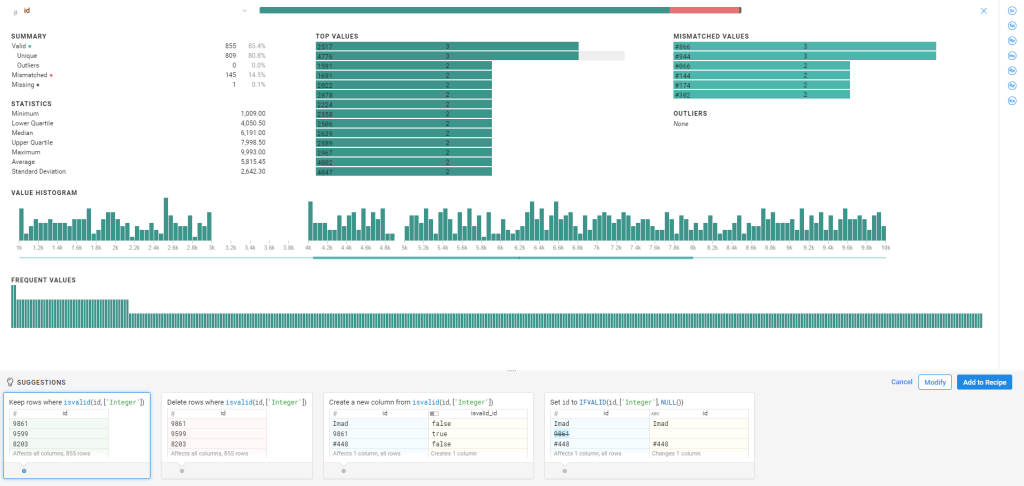Viewport: 1024px width, 486px height.
Task: Click the Modify button
Action: (x=934, y=382)
